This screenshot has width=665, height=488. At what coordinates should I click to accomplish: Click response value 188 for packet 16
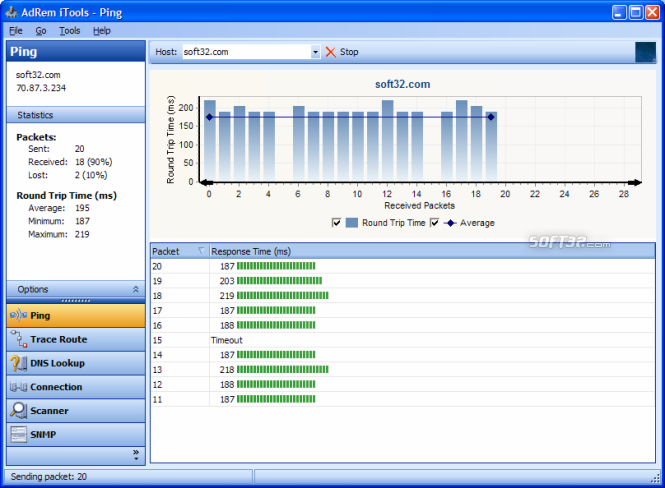pyautogui.click(x=227, y=325)
